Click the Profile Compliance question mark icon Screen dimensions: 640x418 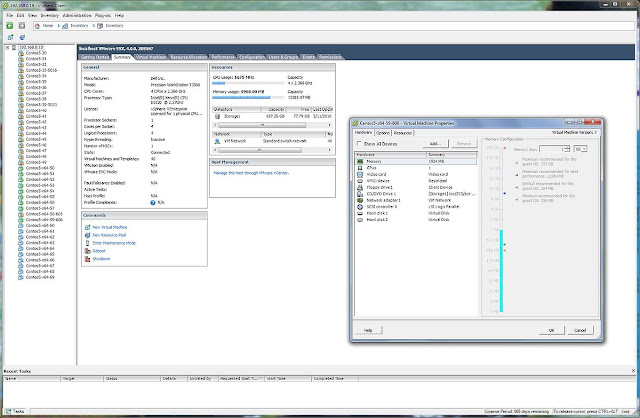pos(153,202)
